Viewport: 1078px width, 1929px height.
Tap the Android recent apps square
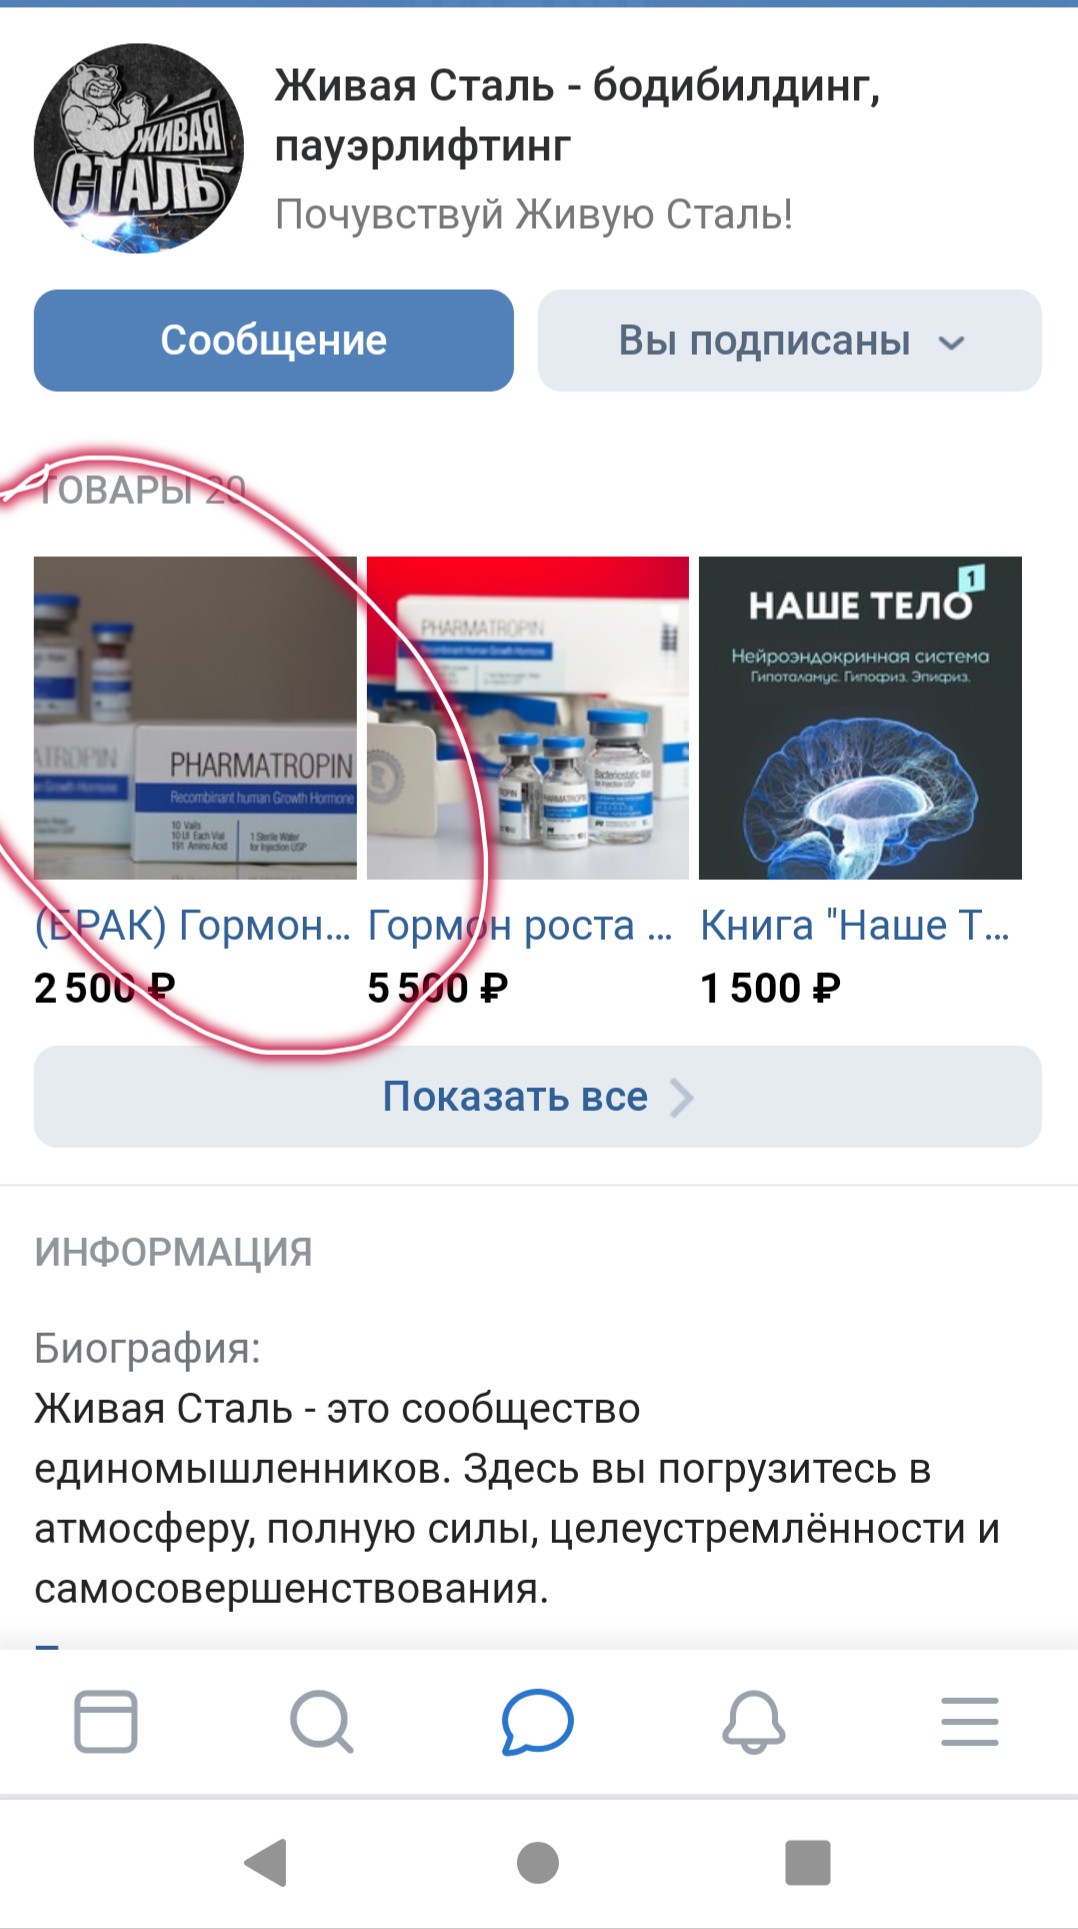808,1862
